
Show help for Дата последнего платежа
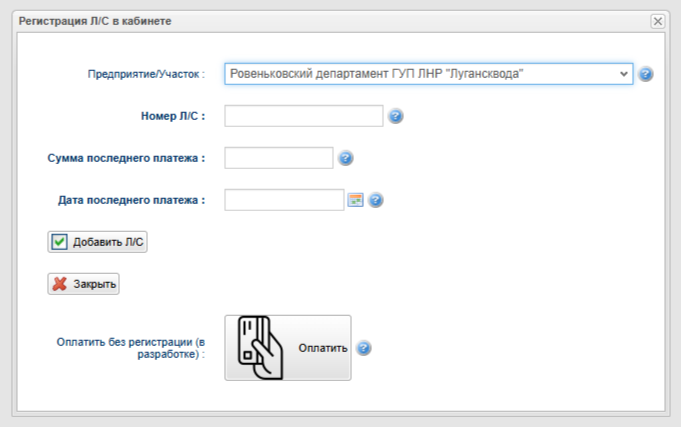376,200
